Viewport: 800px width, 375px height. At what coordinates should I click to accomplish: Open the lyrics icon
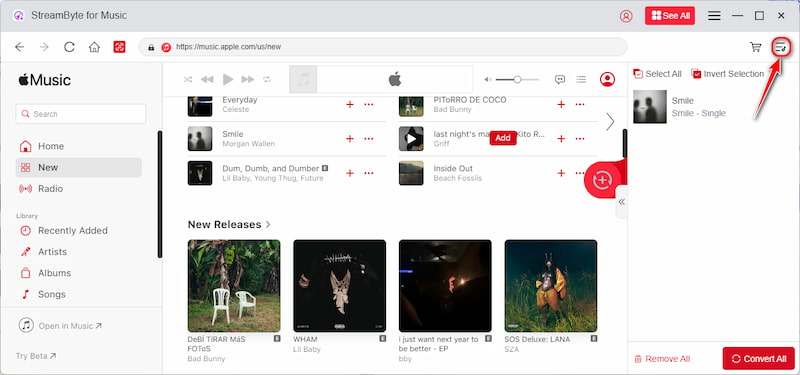coord(560,79)
